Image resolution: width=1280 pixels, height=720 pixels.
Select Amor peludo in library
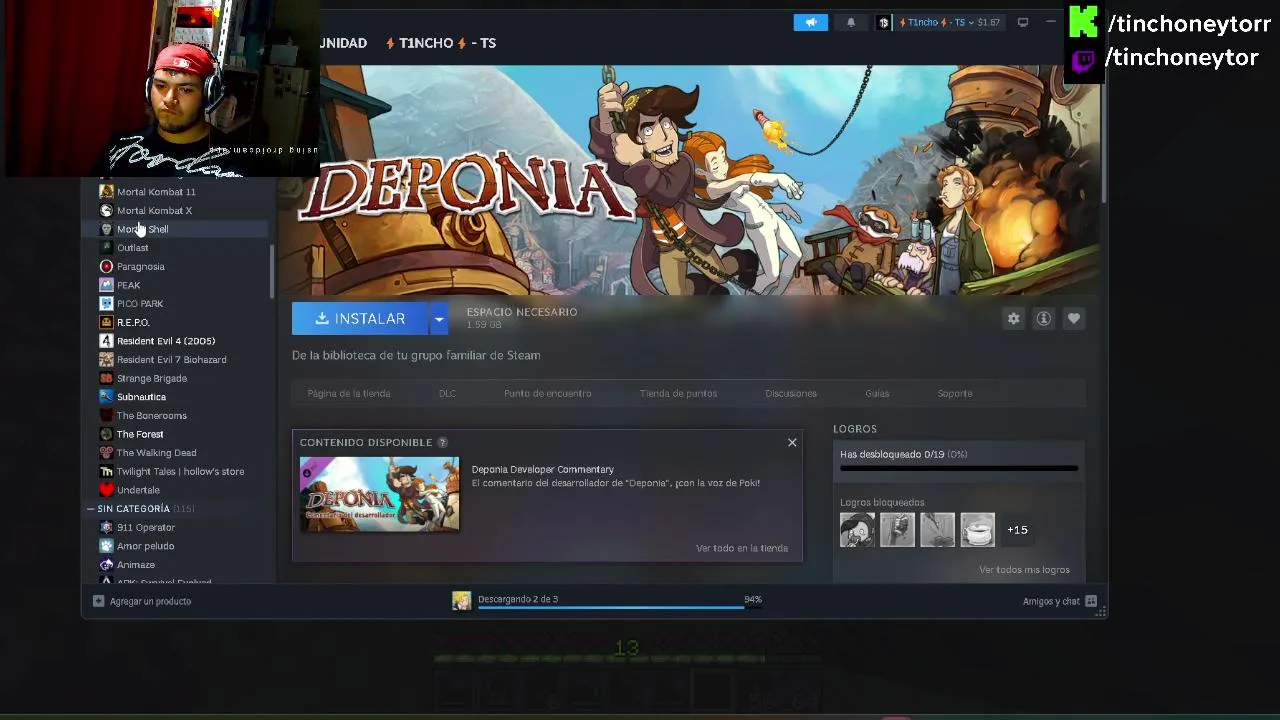(x=145, y=546)
